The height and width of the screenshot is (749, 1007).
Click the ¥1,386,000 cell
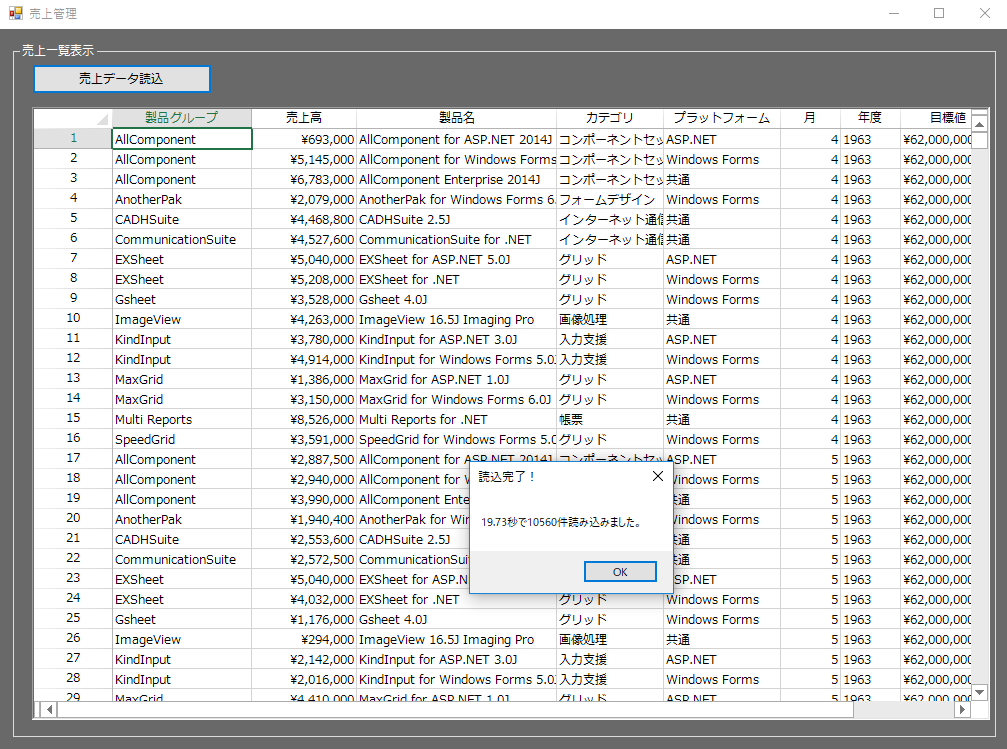(304, 379)
